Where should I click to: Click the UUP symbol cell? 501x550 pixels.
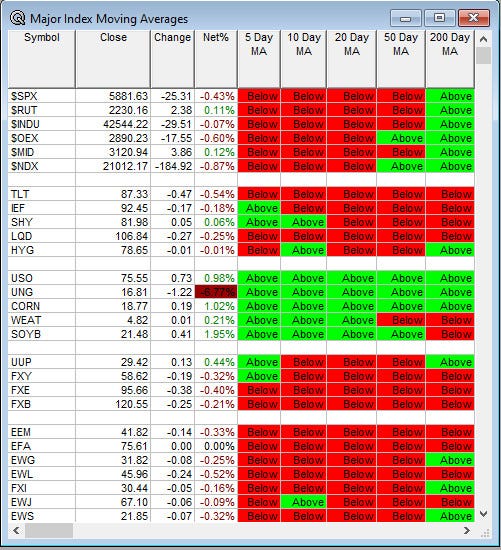click(x=42, y=362)
